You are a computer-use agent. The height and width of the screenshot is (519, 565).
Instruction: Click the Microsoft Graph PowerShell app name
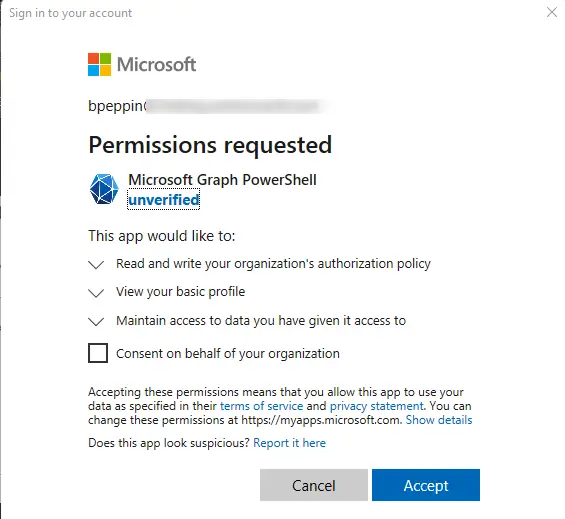pos(222,180)
